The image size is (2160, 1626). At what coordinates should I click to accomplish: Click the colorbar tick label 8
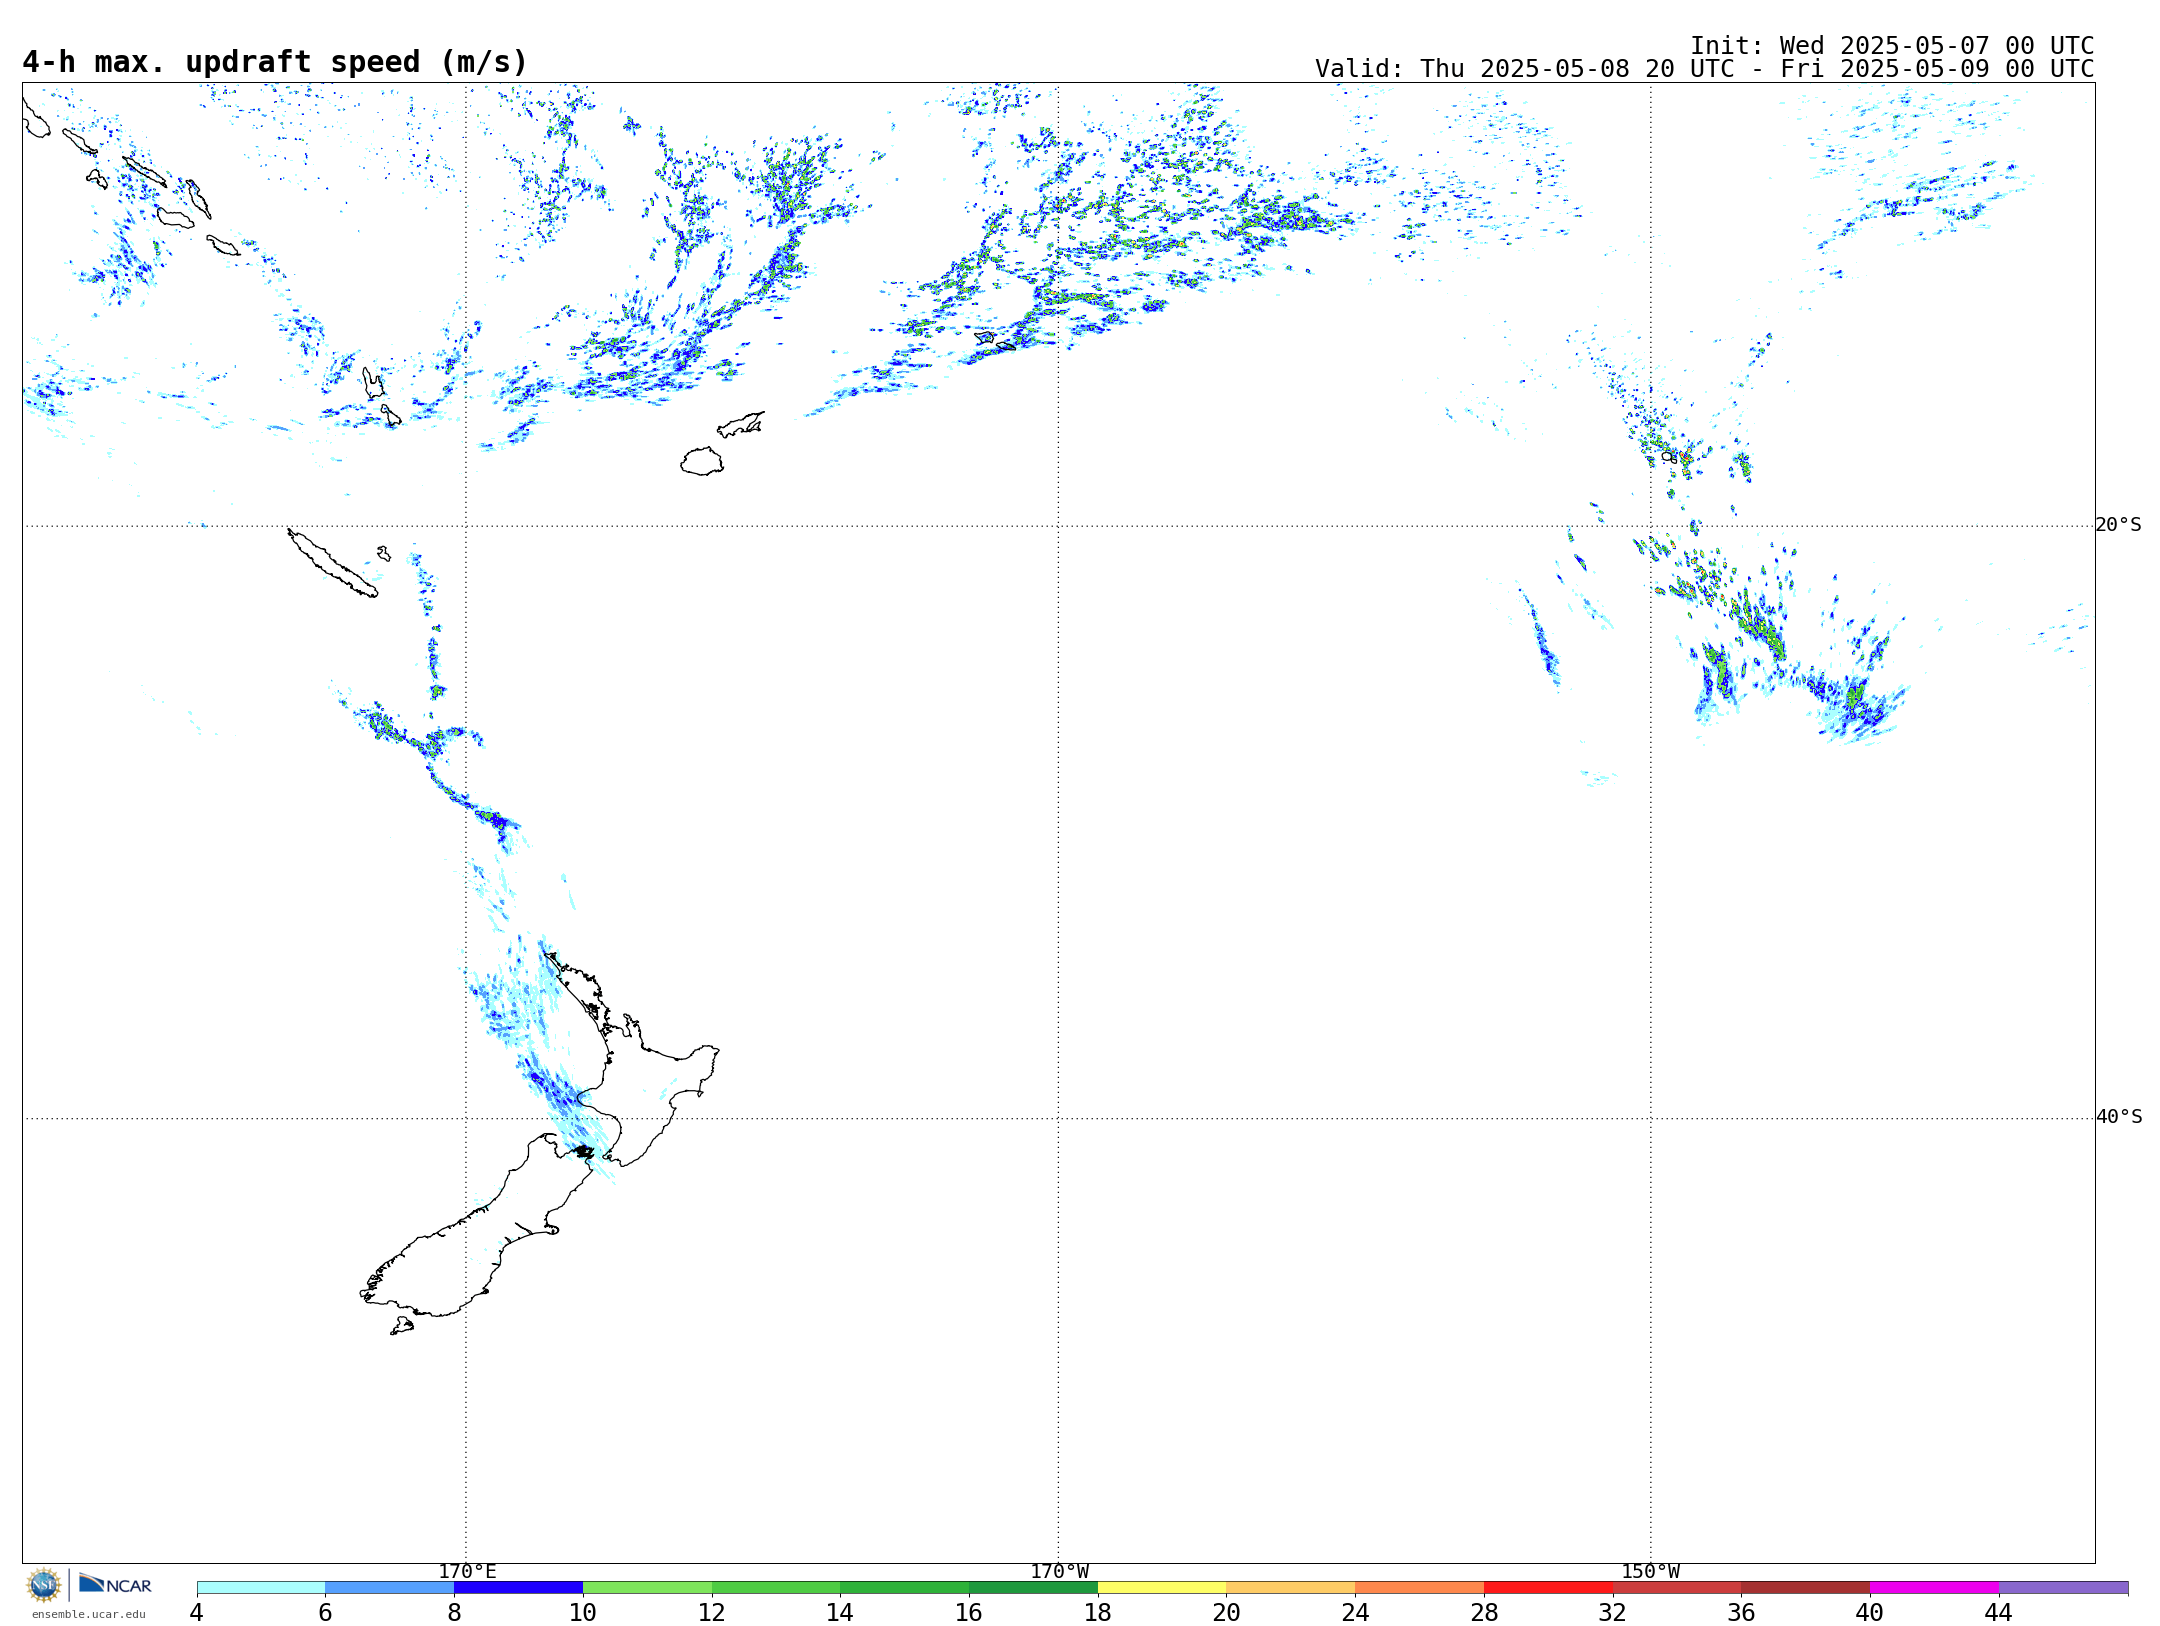454,1612
